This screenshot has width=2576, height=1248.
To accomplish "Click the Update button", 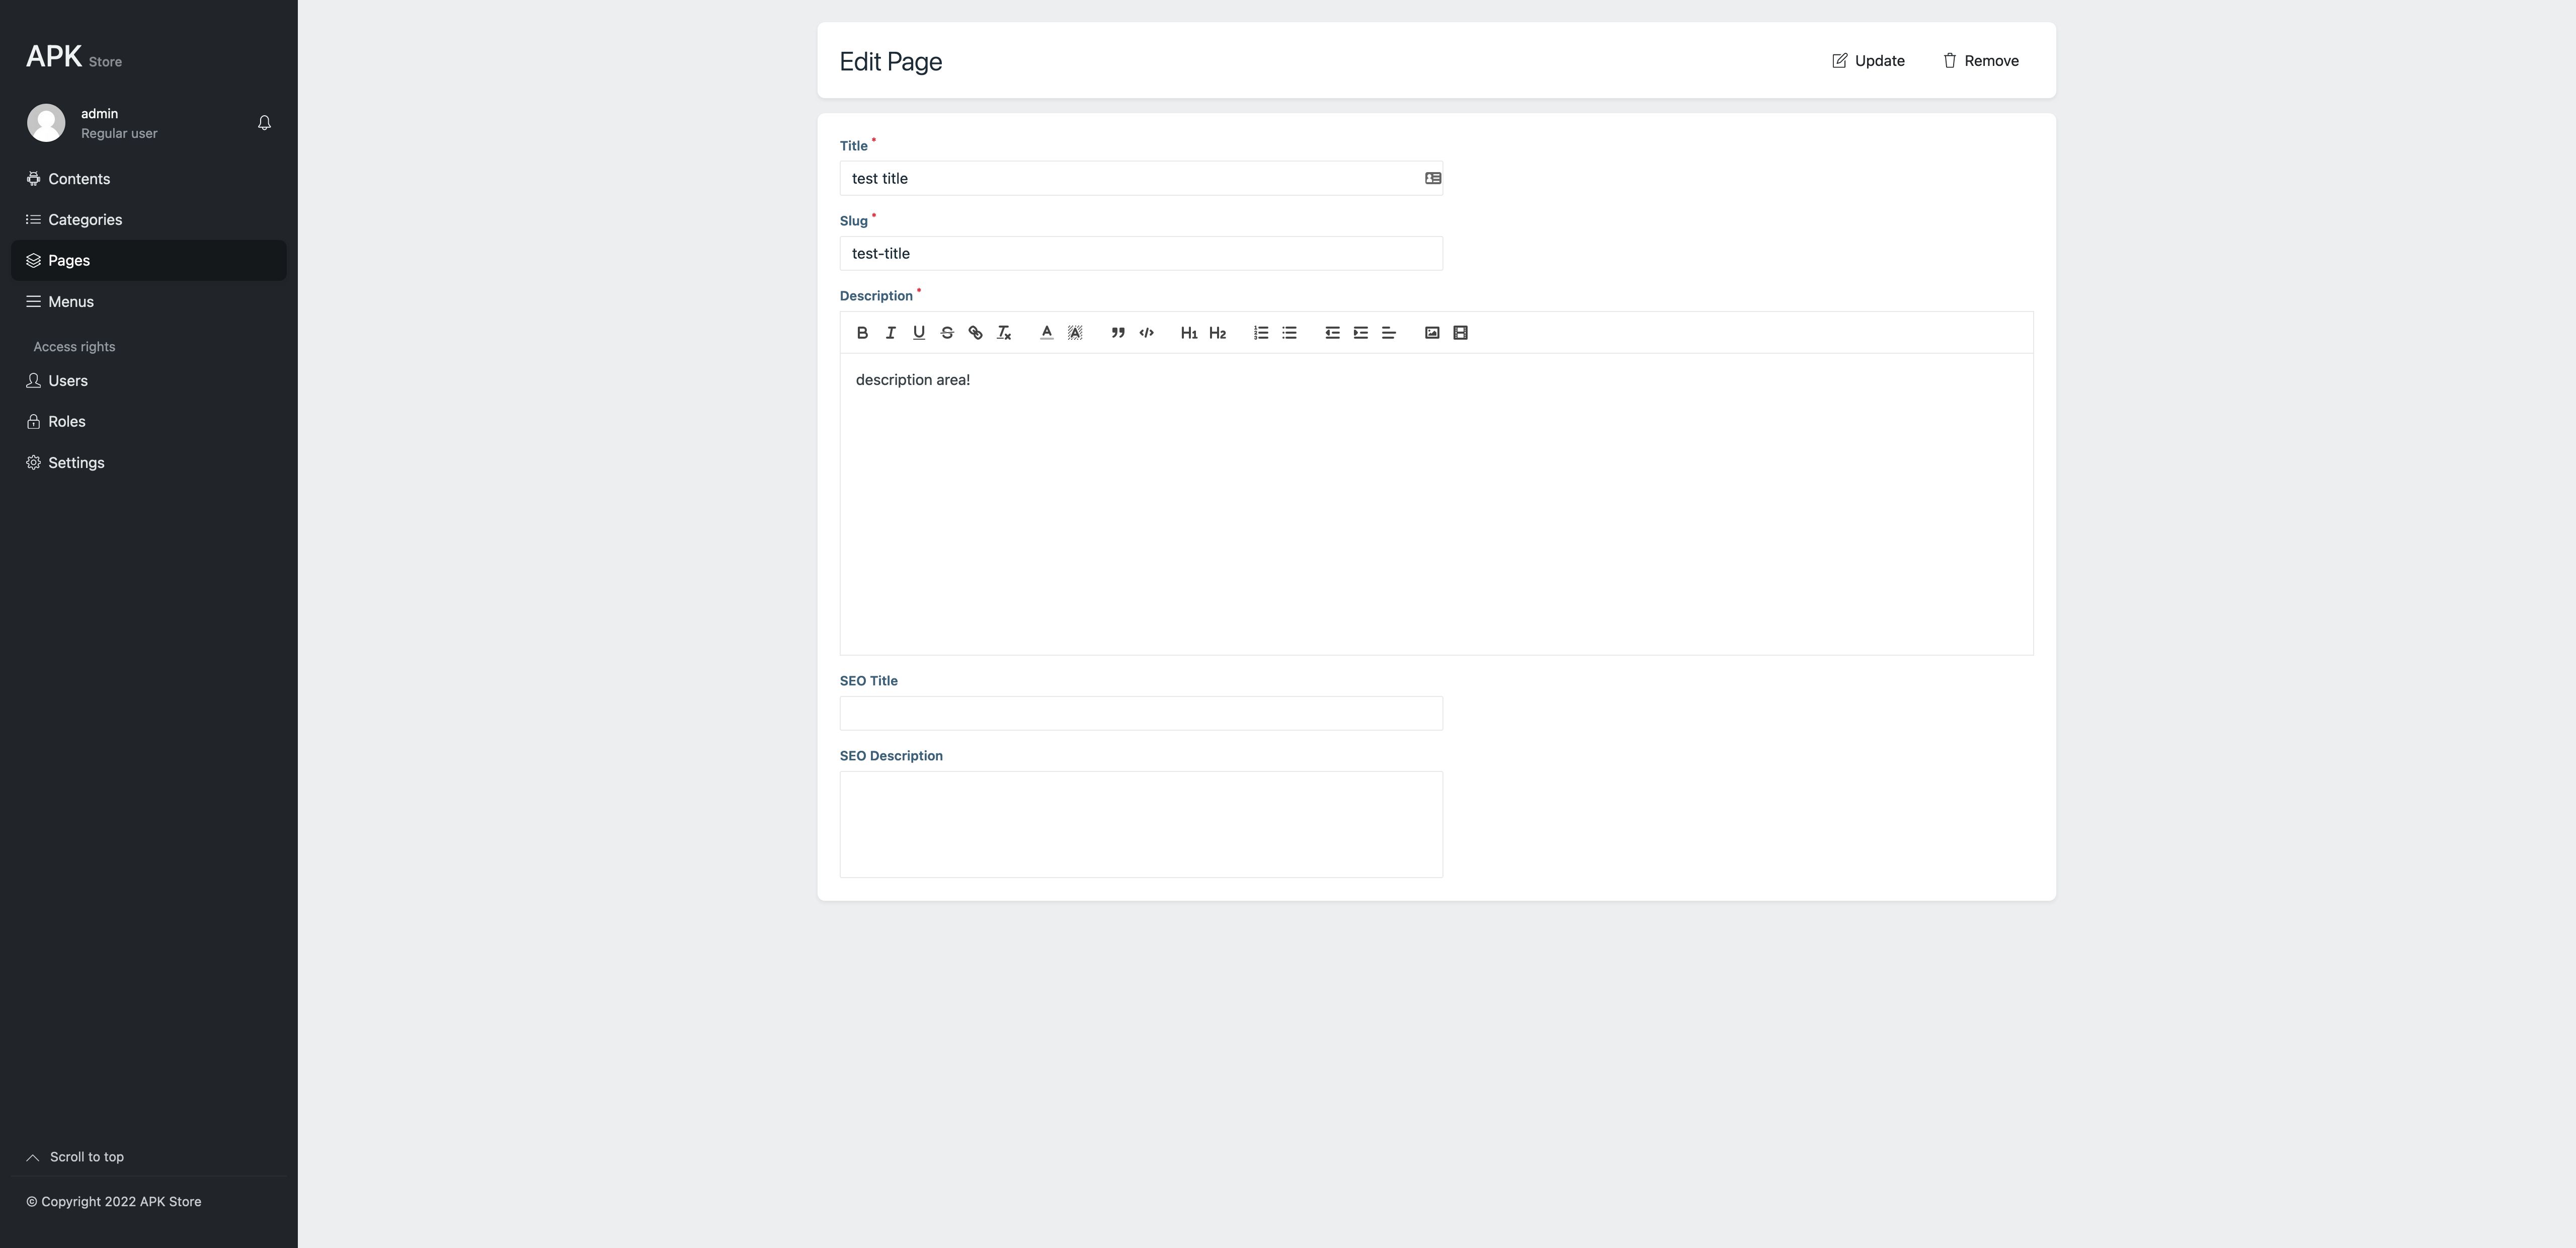I will click(1867, 61).
